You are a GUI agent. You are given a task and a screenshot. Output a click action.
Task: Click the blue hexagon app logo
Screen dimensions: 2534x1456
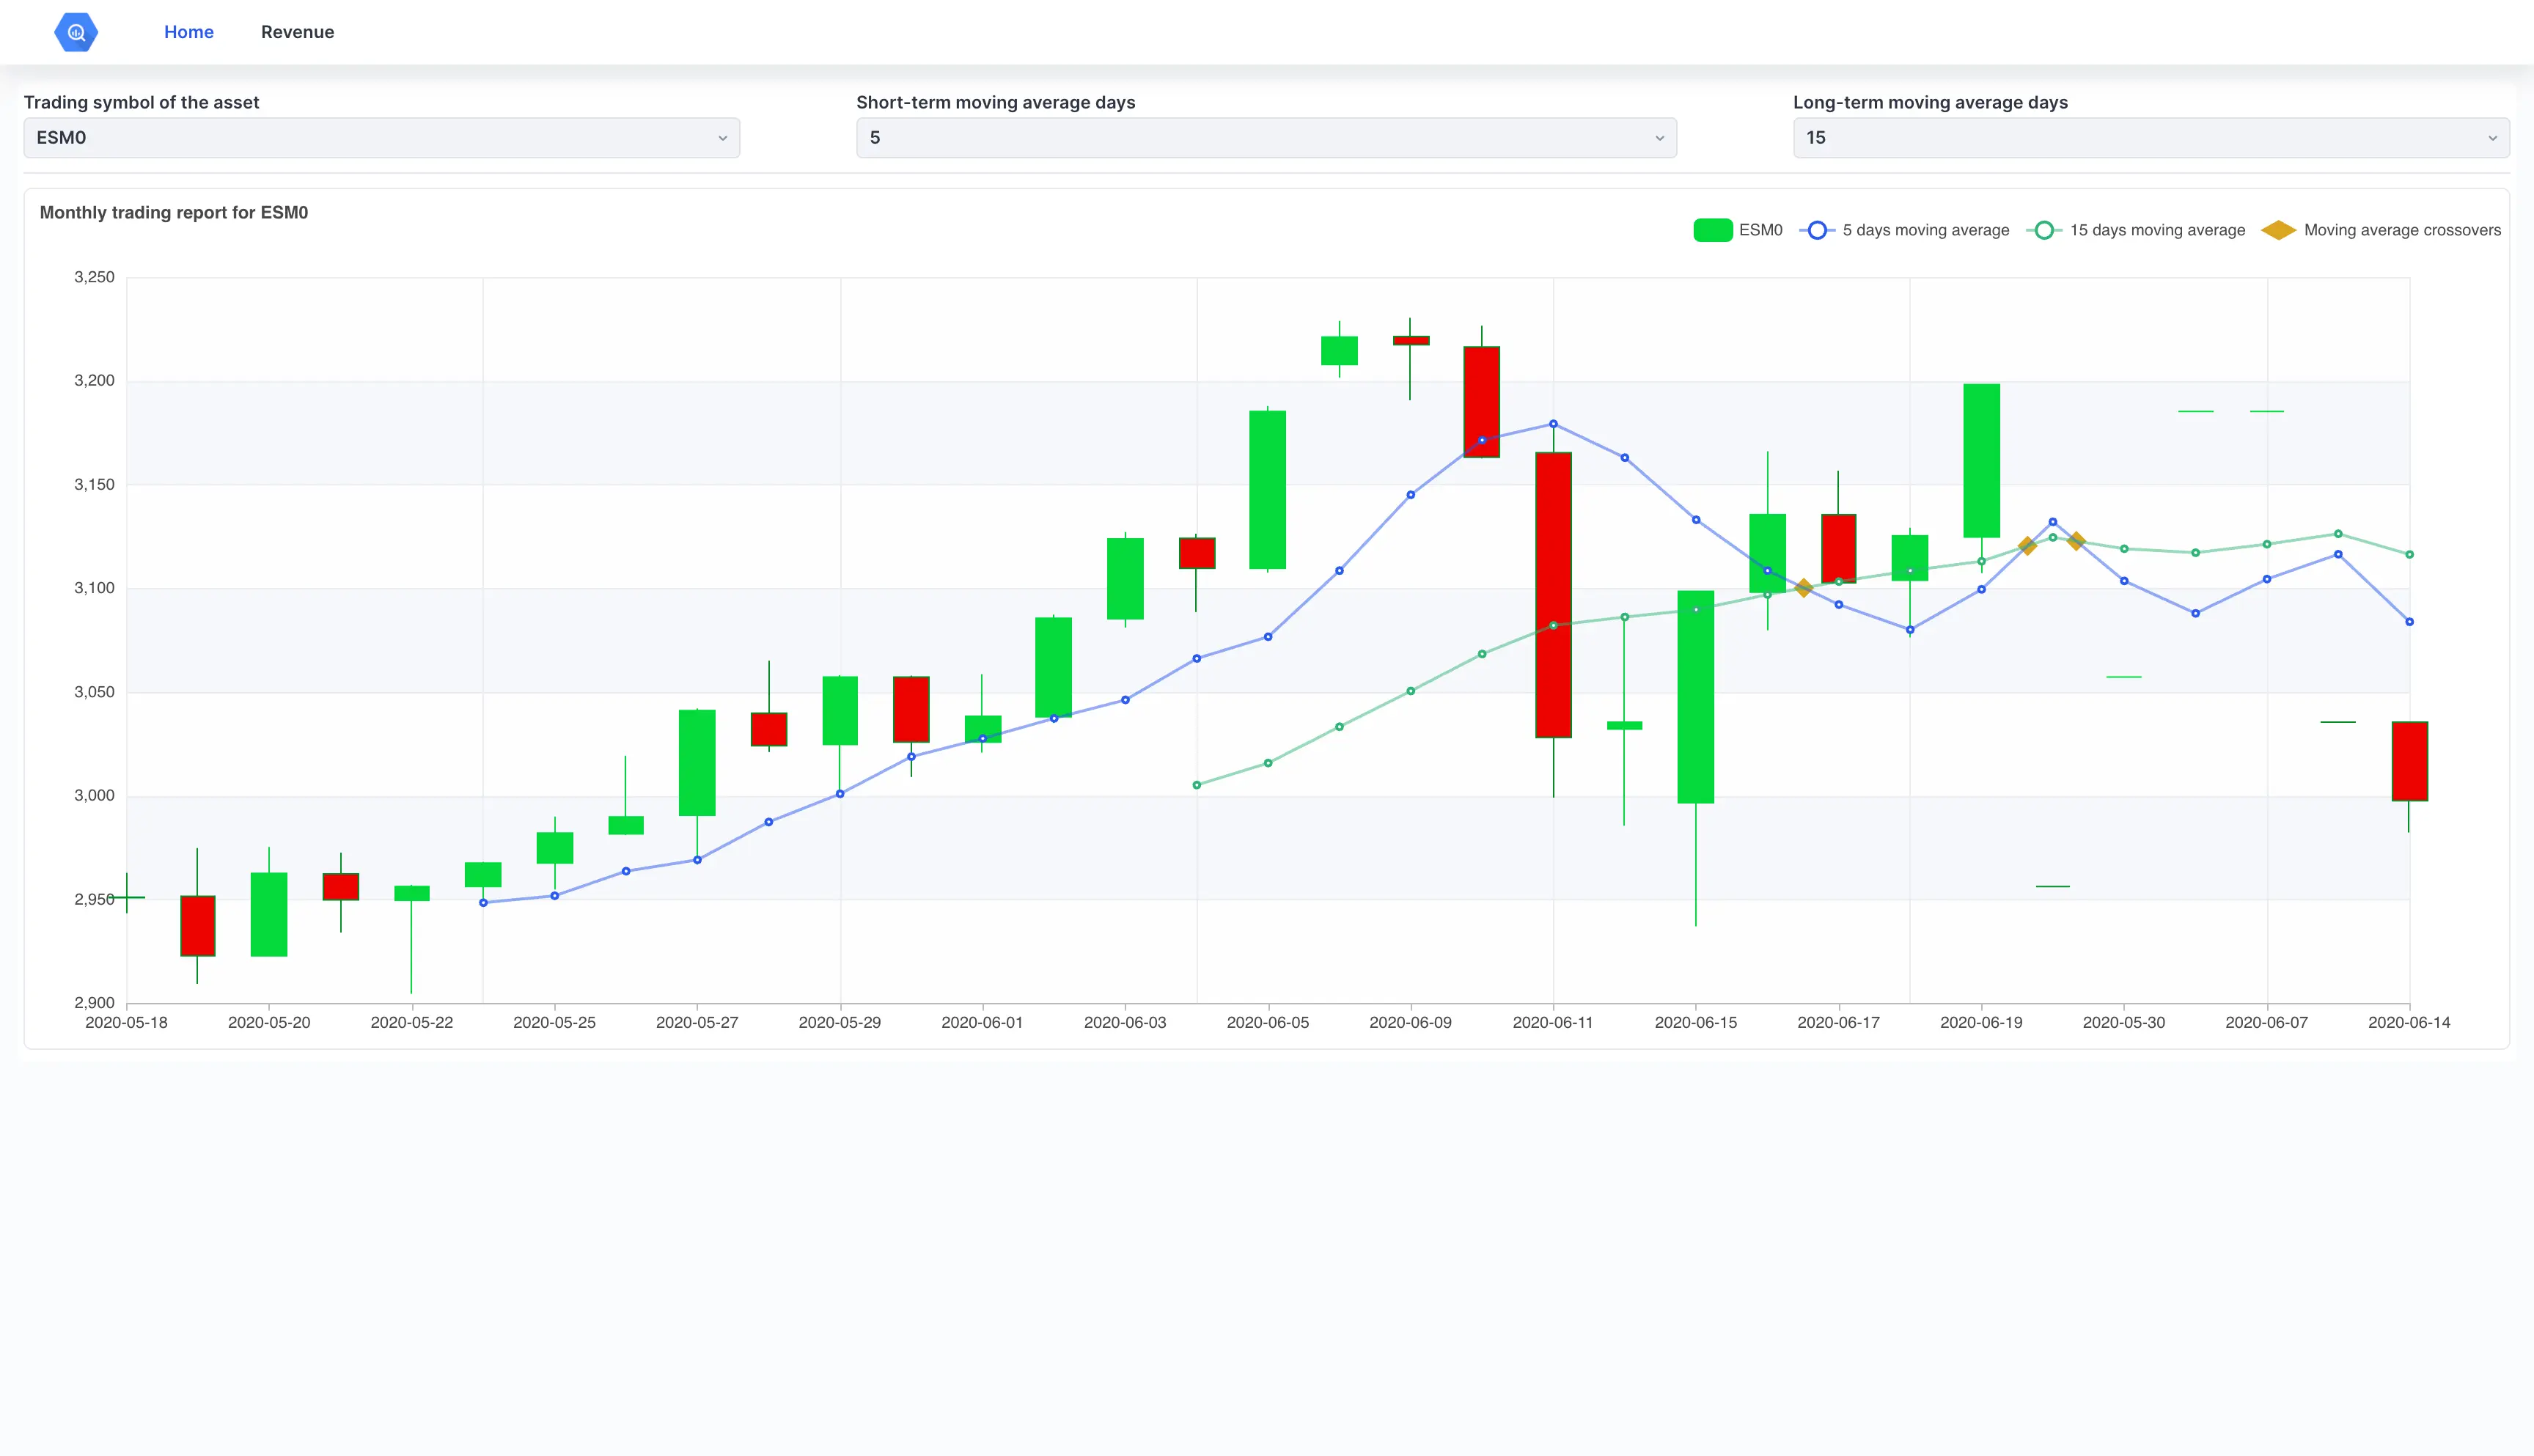(x=76, y=31)
